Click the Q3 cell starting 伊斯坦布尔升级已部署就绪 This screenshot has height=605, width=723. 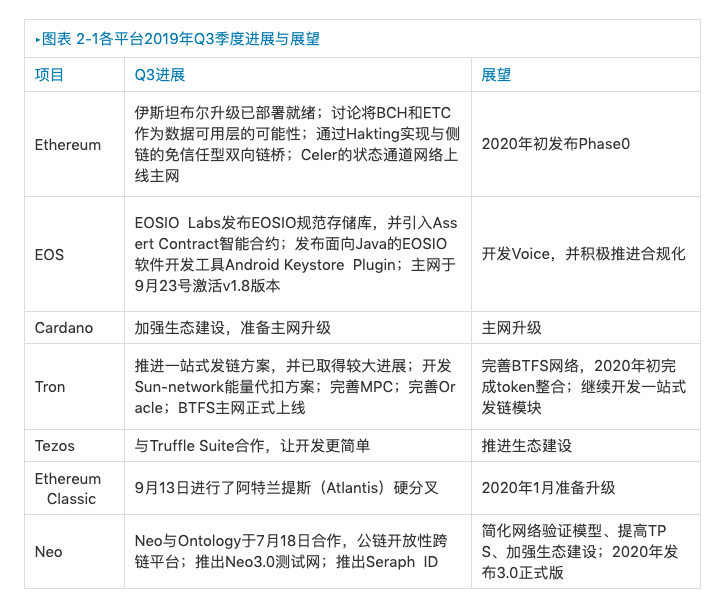click(x=297, y=144)
